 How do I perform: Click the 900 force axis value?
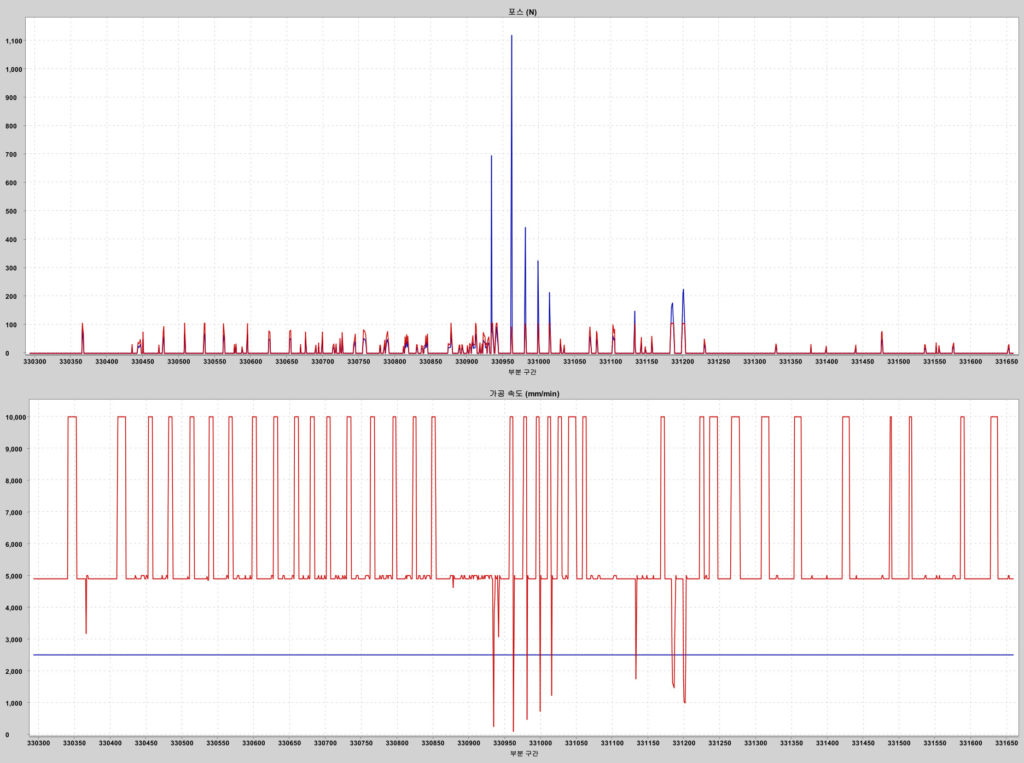click(10, 97)
